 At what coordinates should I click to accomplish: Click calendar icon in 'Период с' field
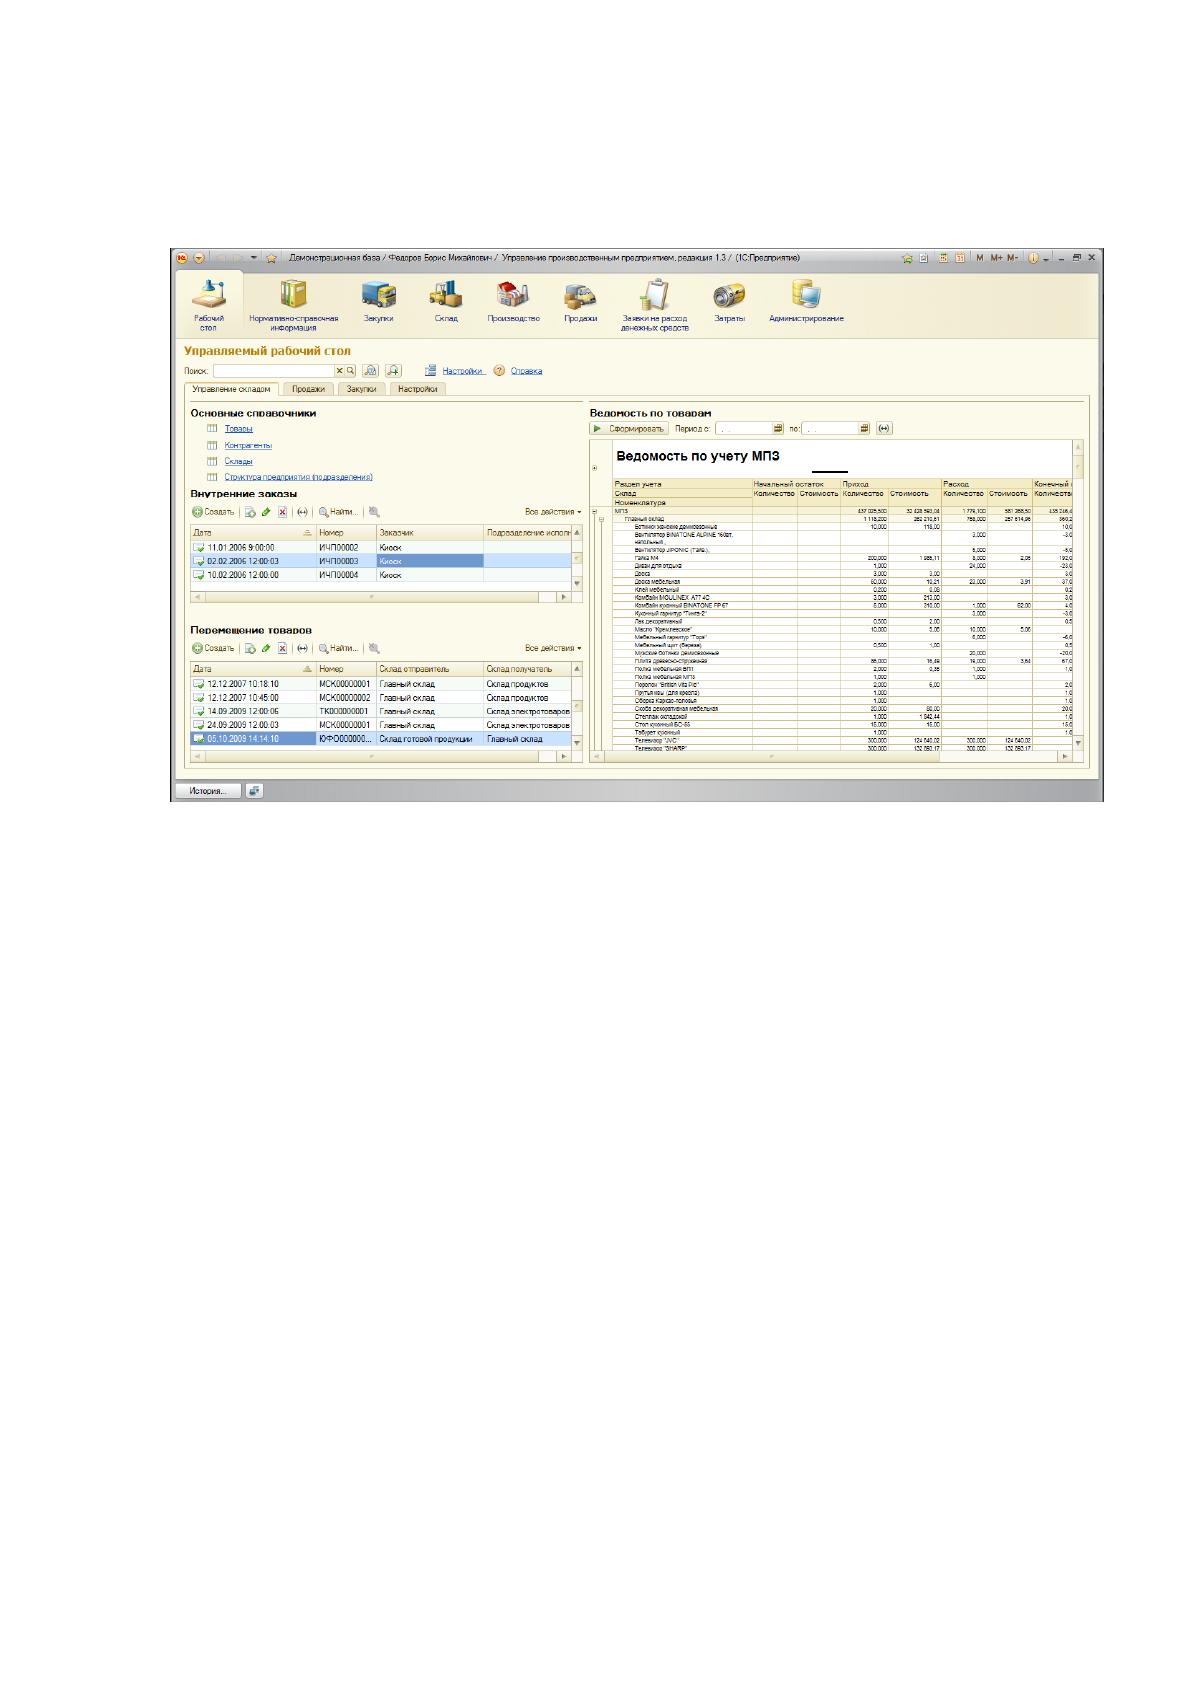pos(778,428)
